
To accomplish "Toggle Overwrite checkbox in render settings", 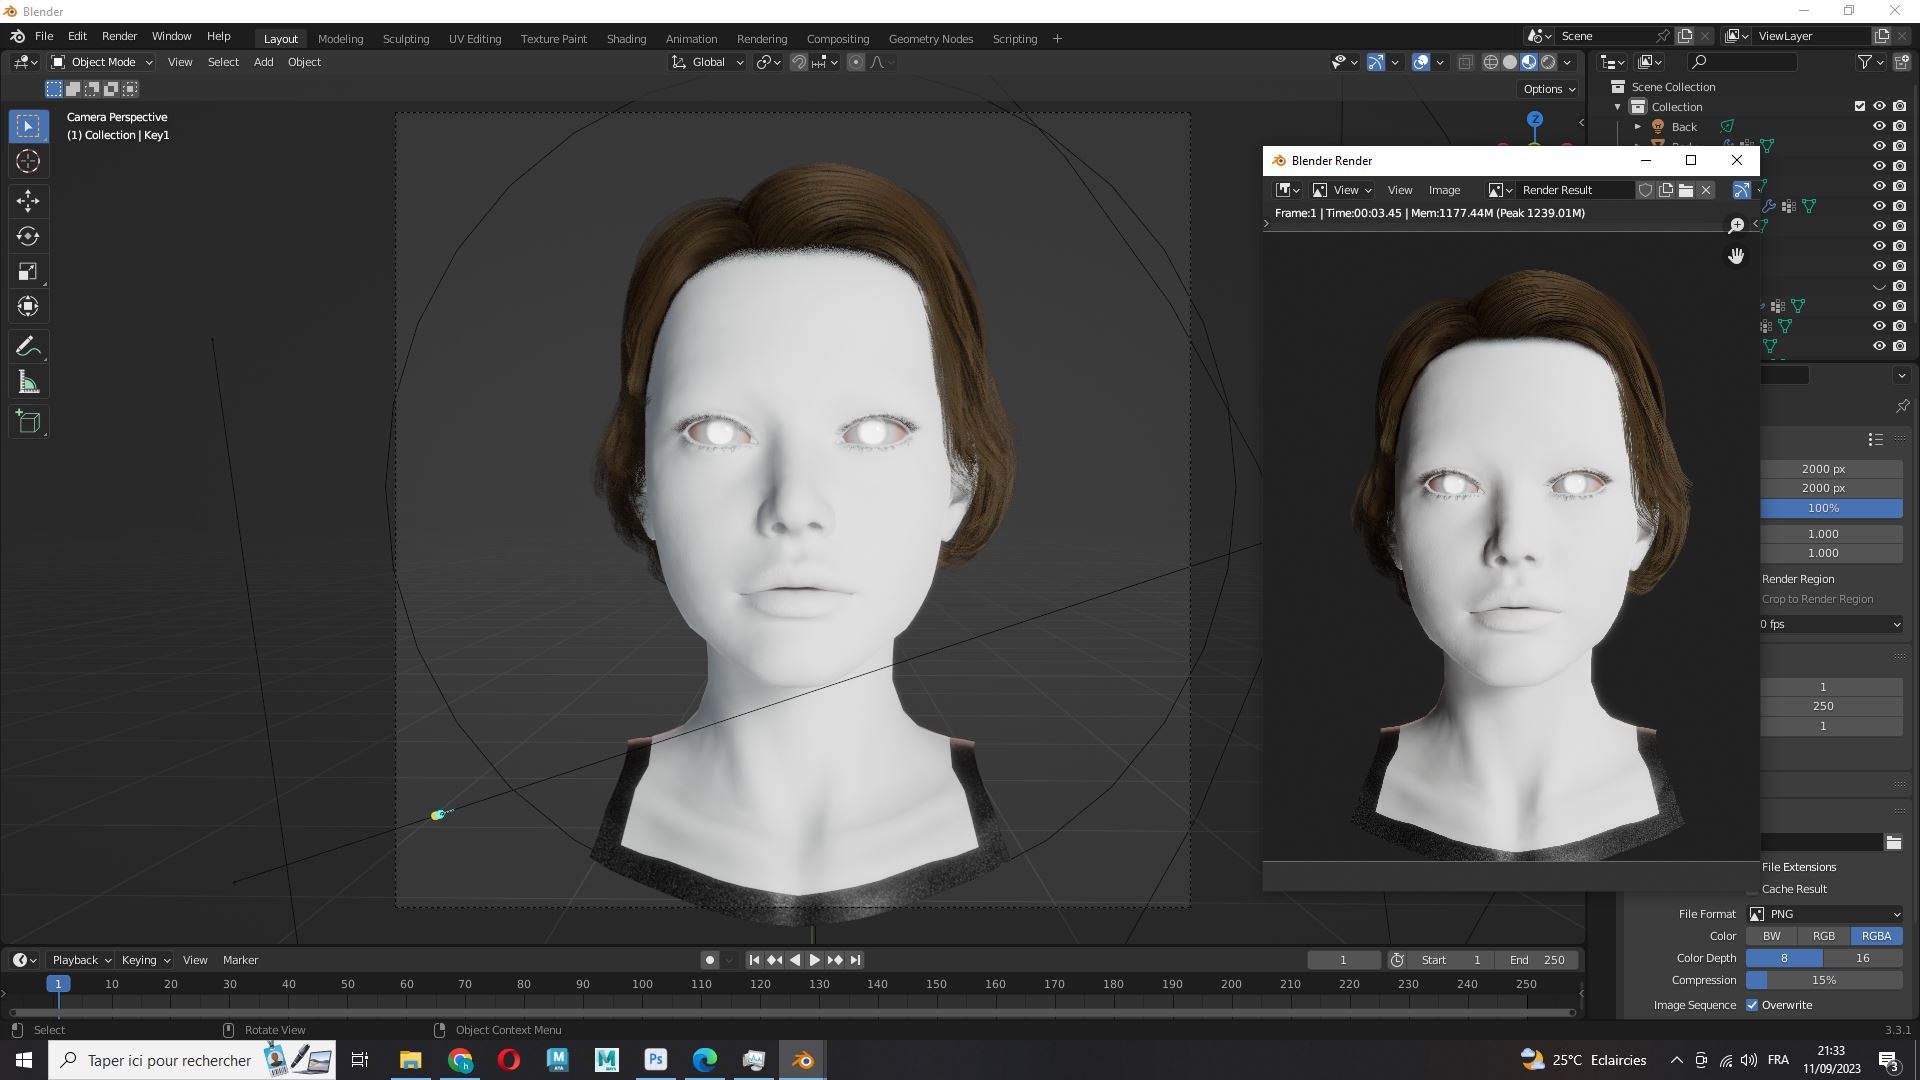I will coord(1754,1005).
